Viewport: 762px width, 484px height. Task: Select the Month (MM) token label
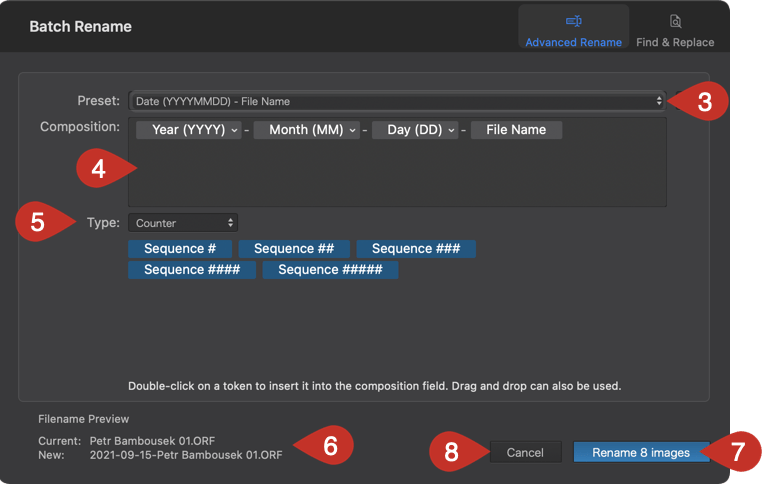[306, 130]
